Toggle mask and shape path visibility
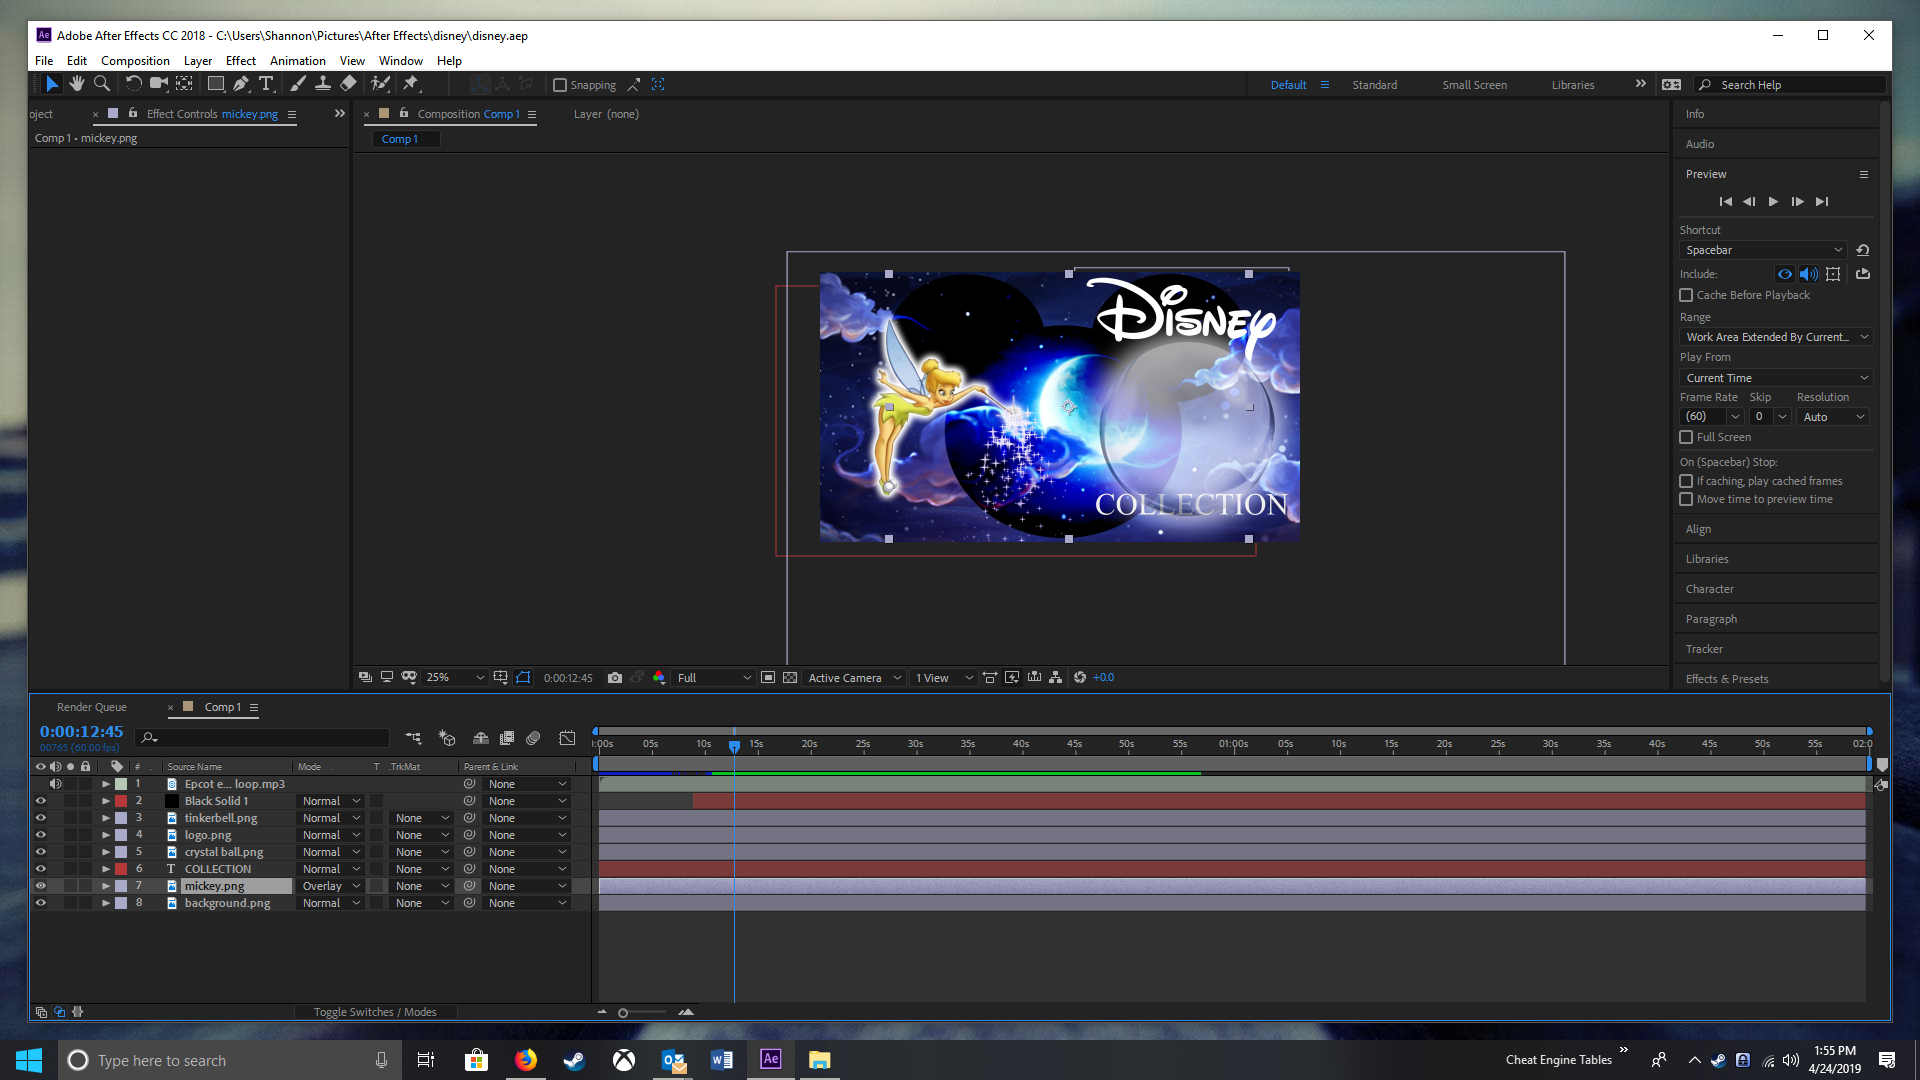 pyautogui.click(x=523, y=678)
